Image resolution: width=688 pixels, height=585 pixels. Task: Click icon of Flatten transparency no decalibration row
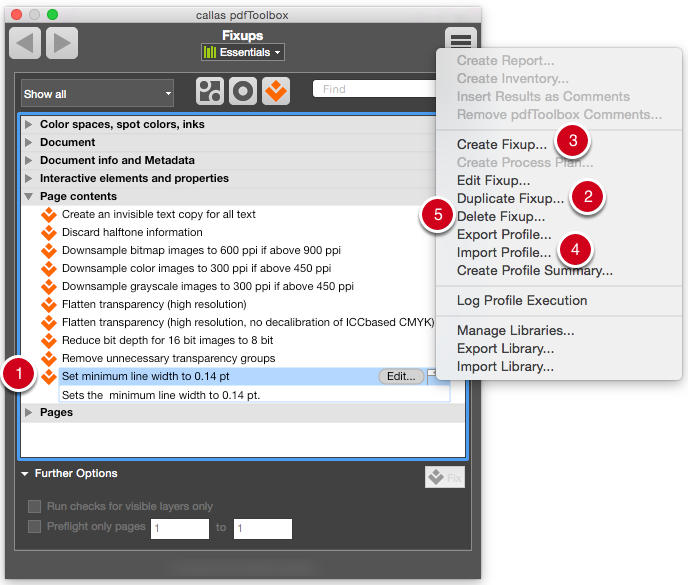pos(49,323)
